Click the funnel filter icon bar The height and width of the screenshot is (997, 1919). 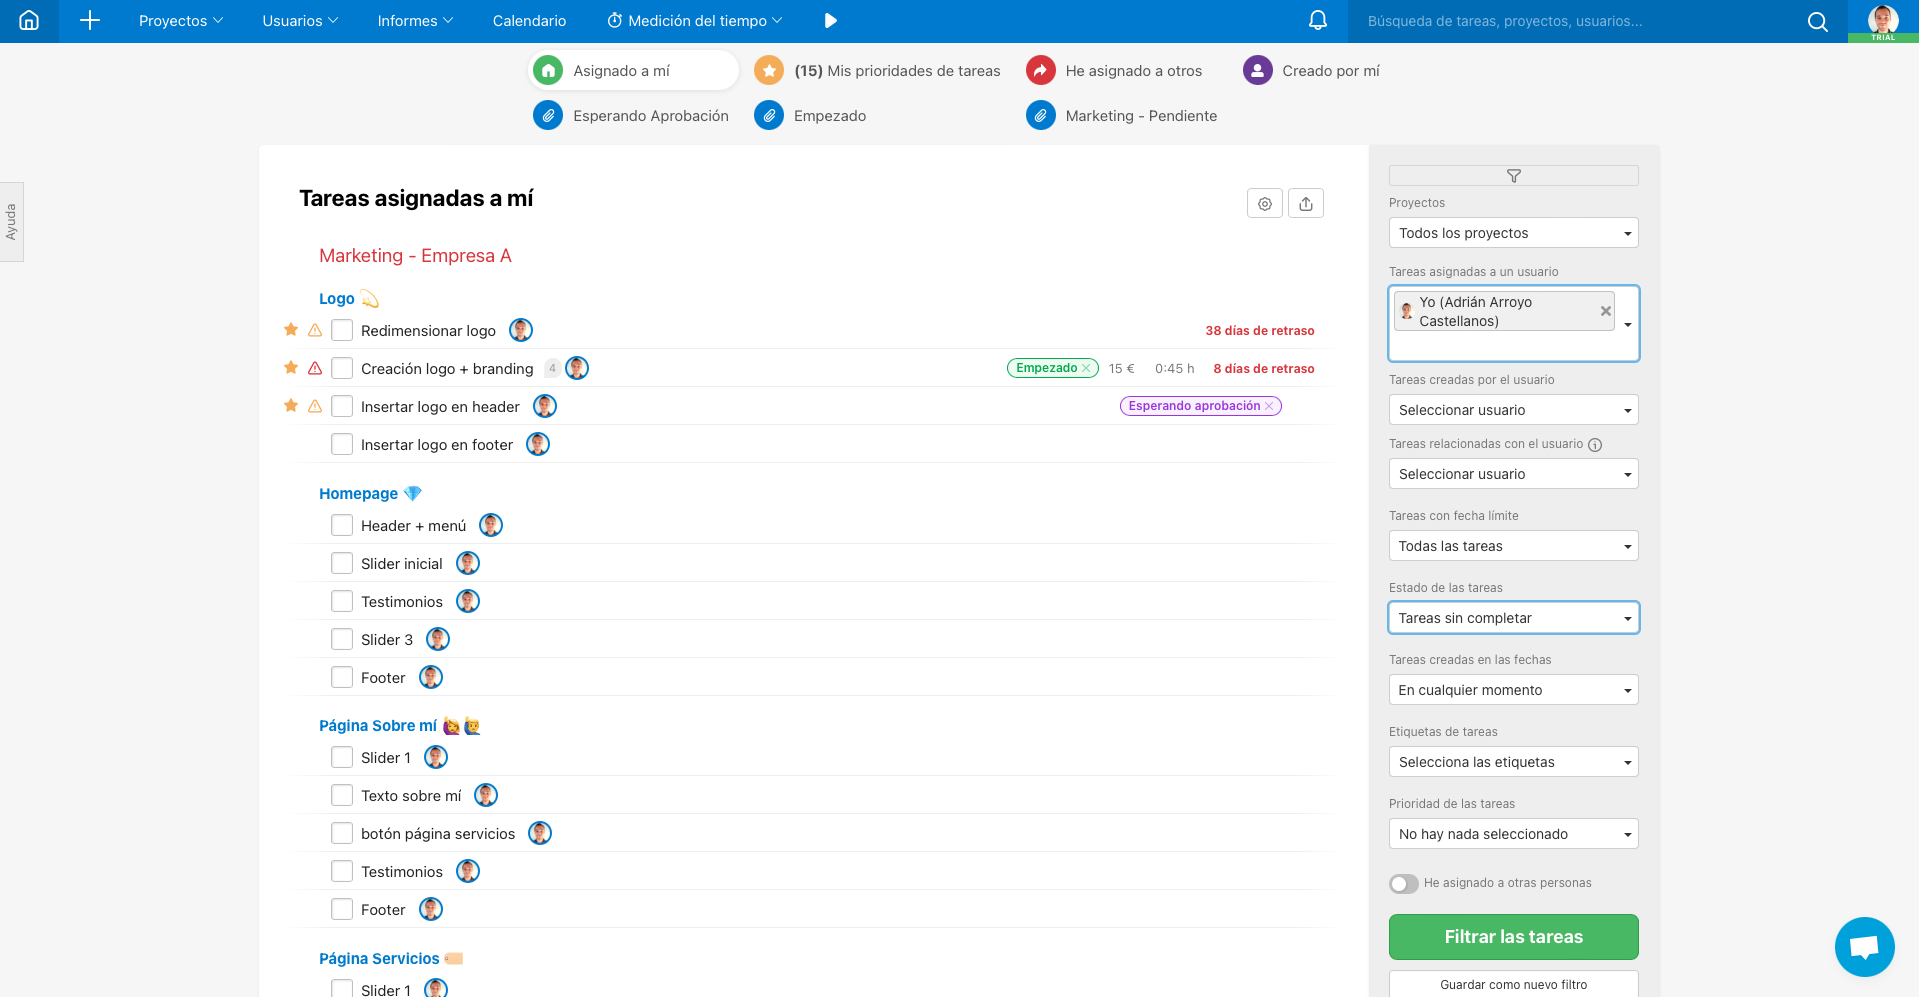click(1513, 176)
